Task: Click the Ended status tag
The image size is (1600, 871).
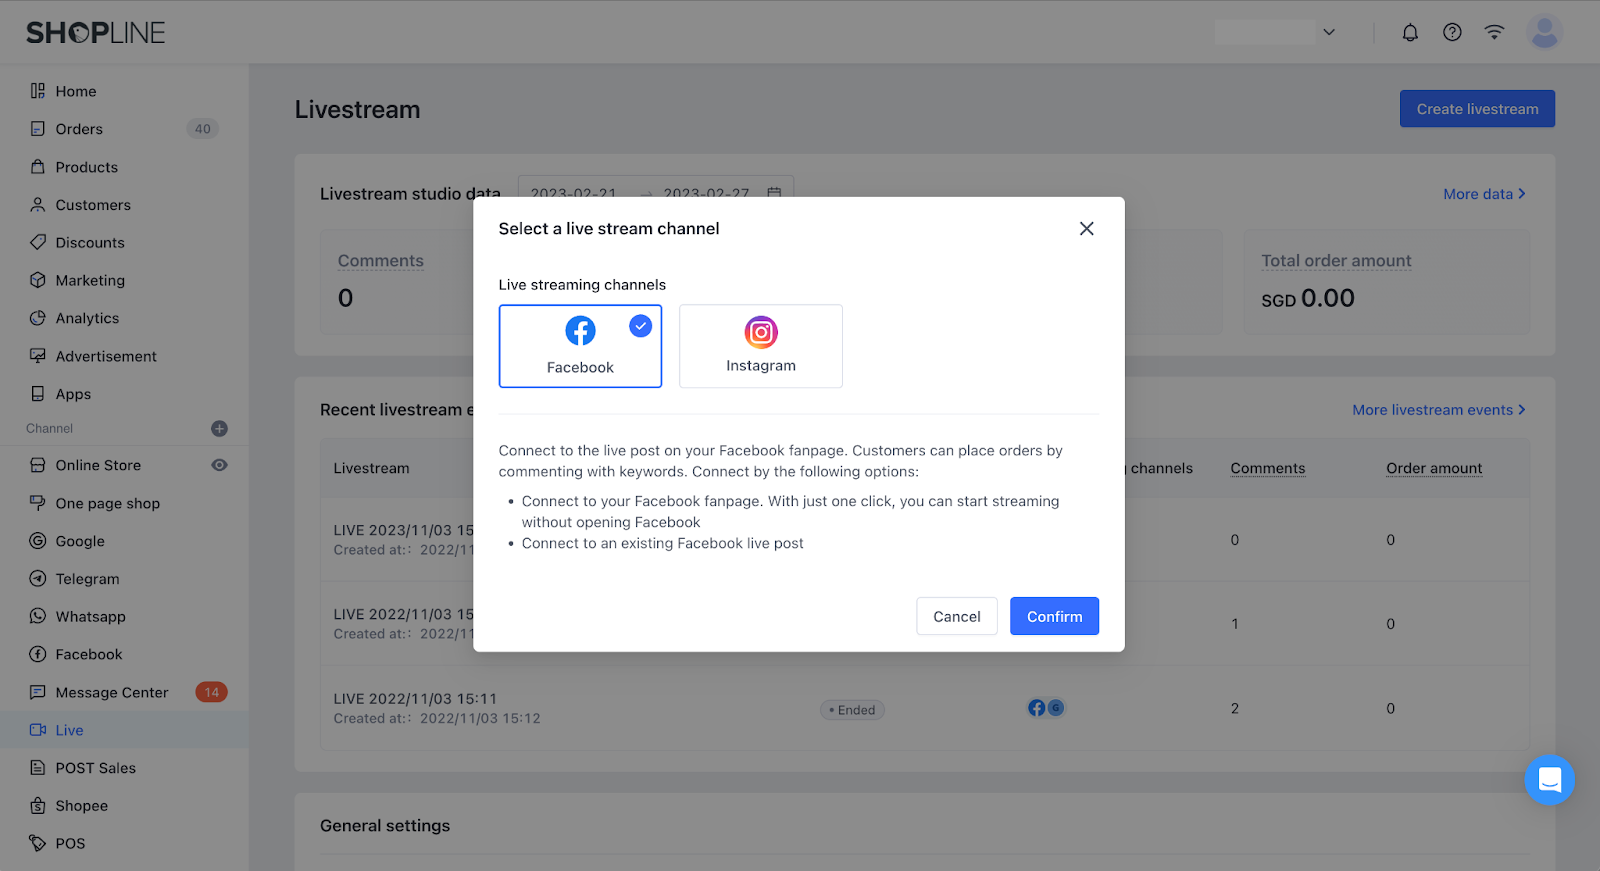Action: [852, 710]
